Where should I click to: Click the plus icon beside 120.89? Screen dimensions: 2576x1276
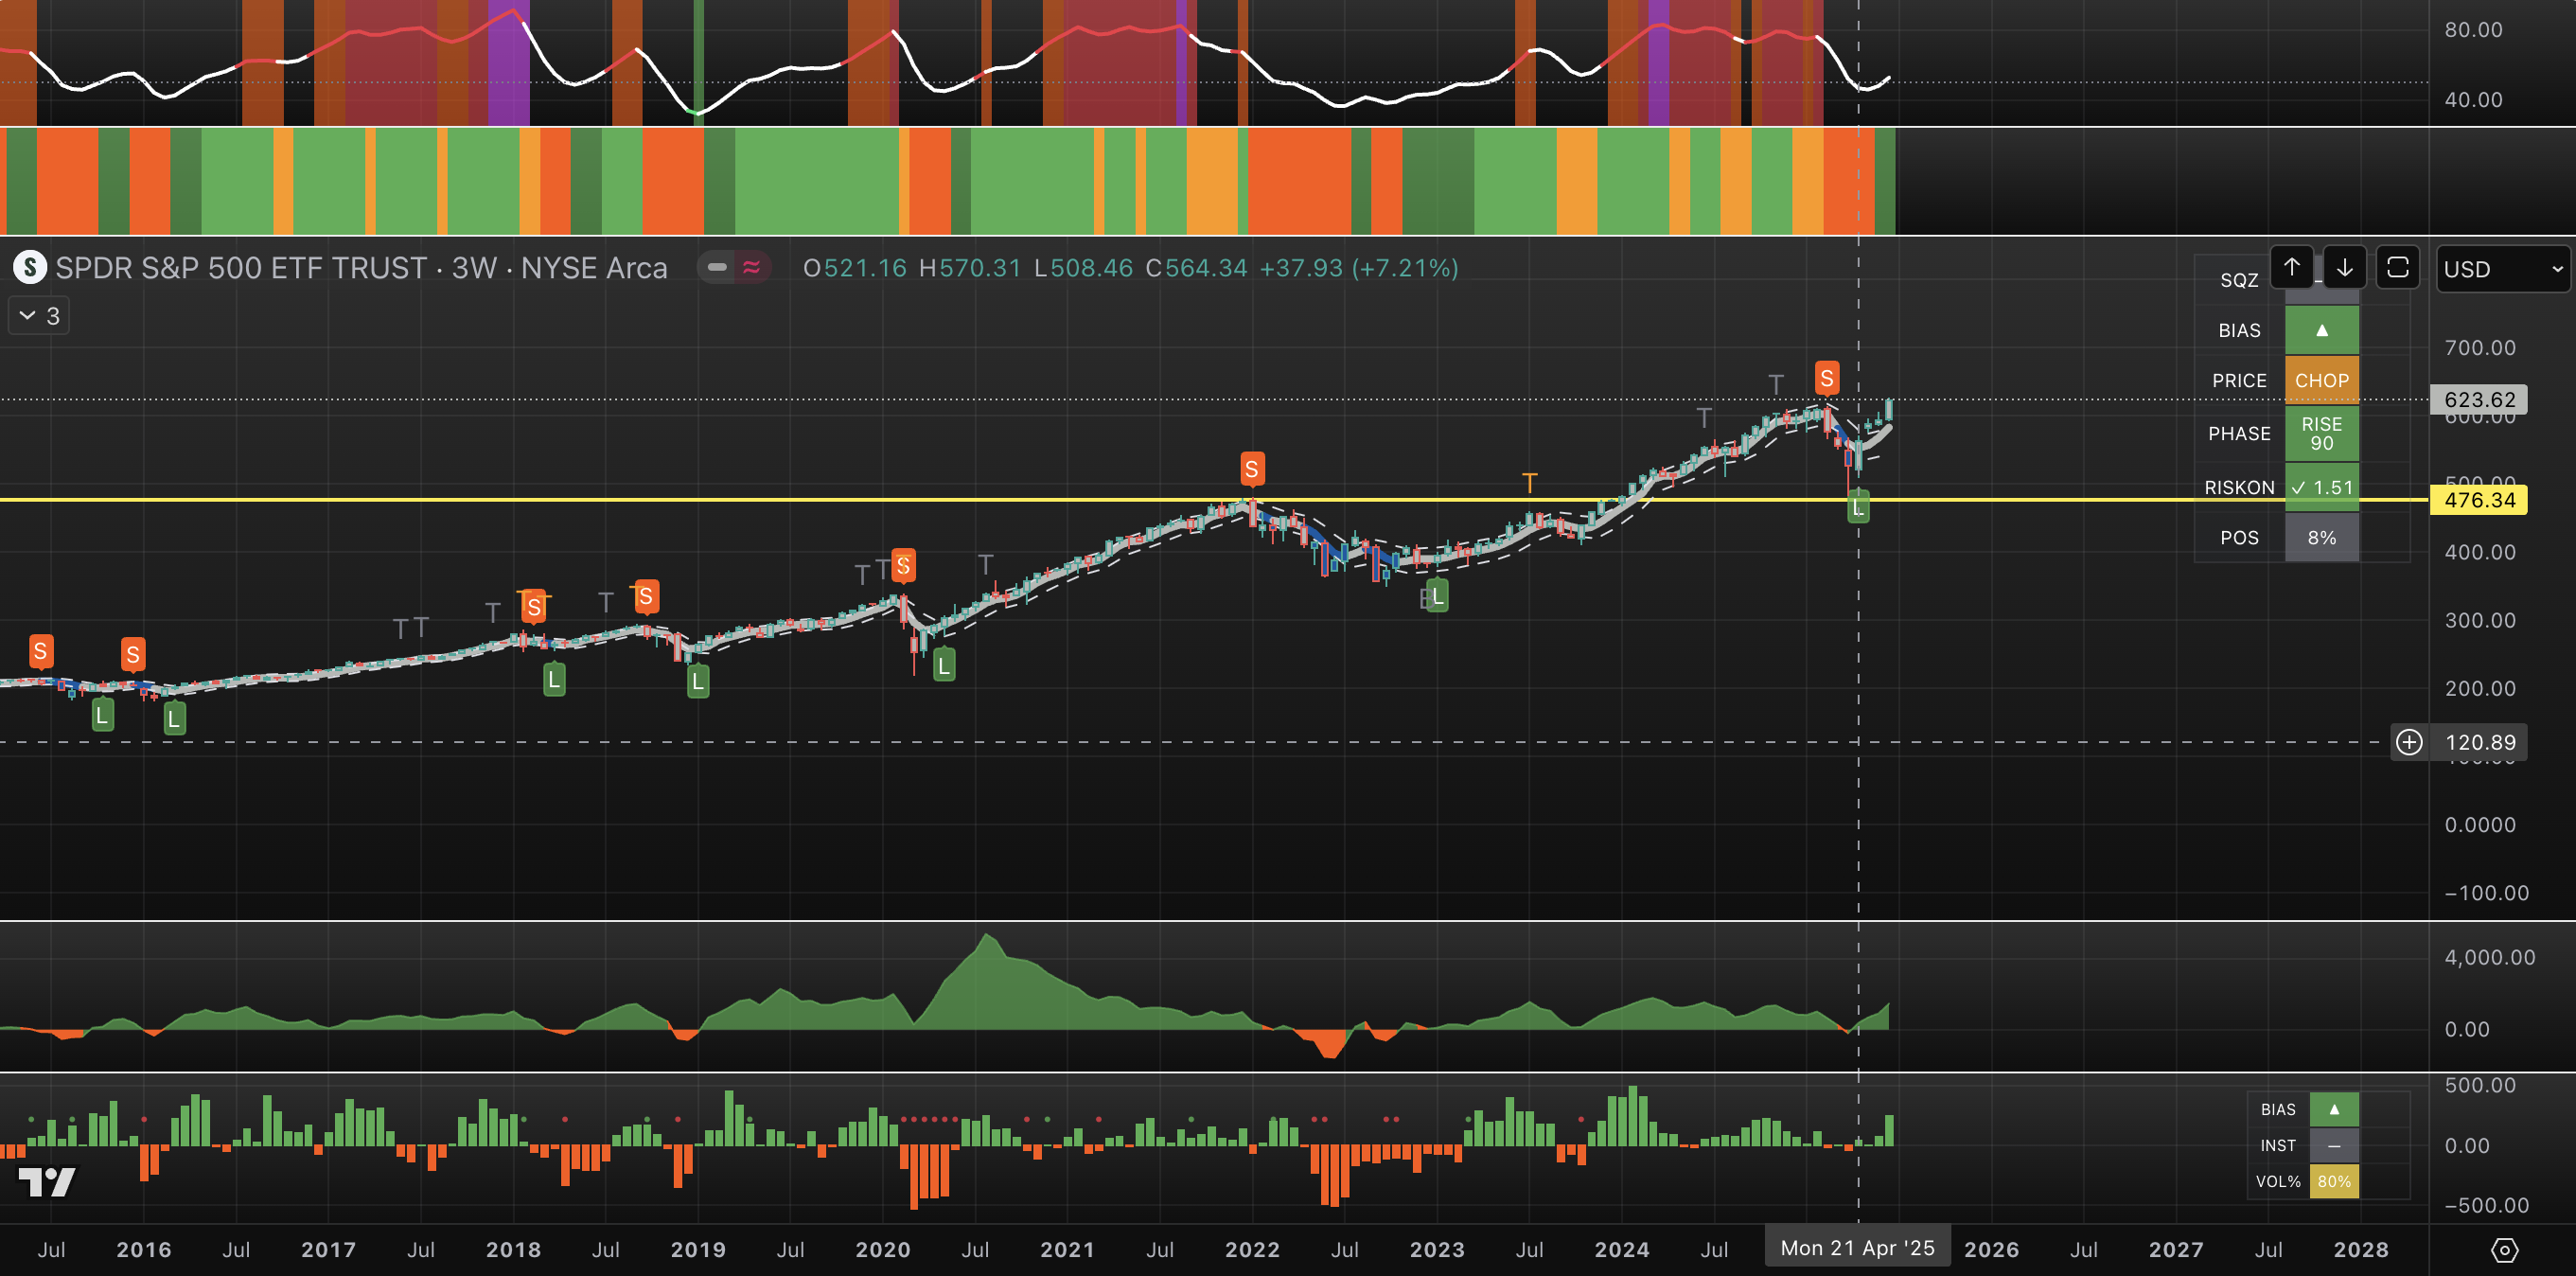pos(2409,742)
